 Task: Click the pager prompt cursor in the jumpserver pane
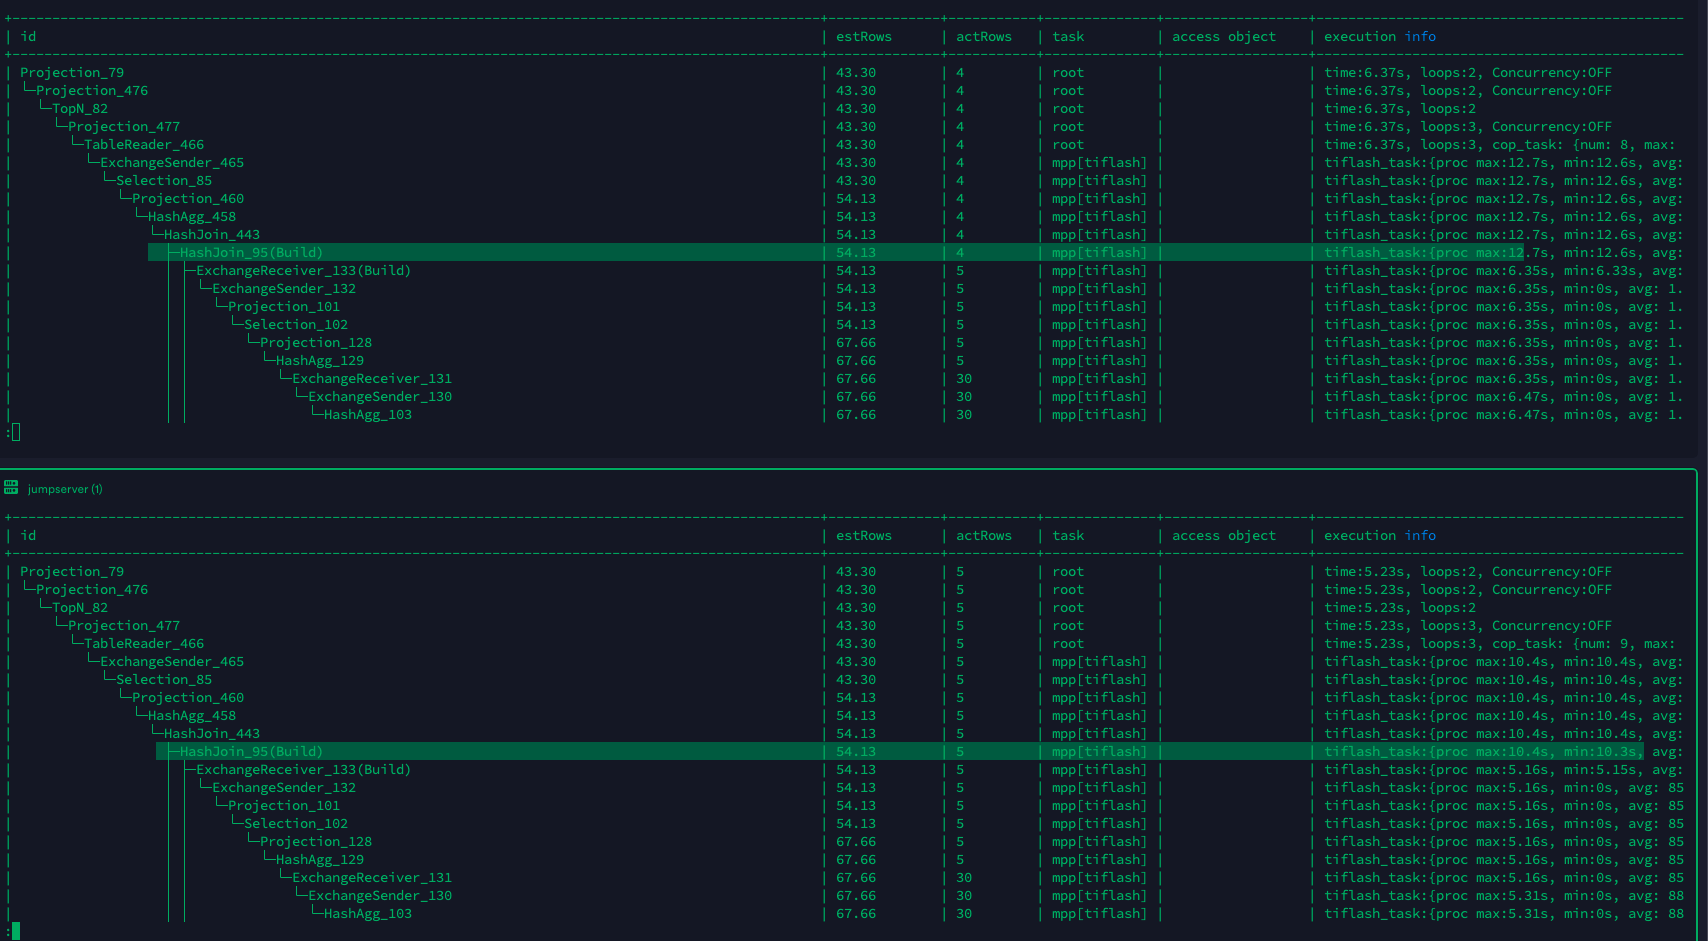click(x=15, y=931)
